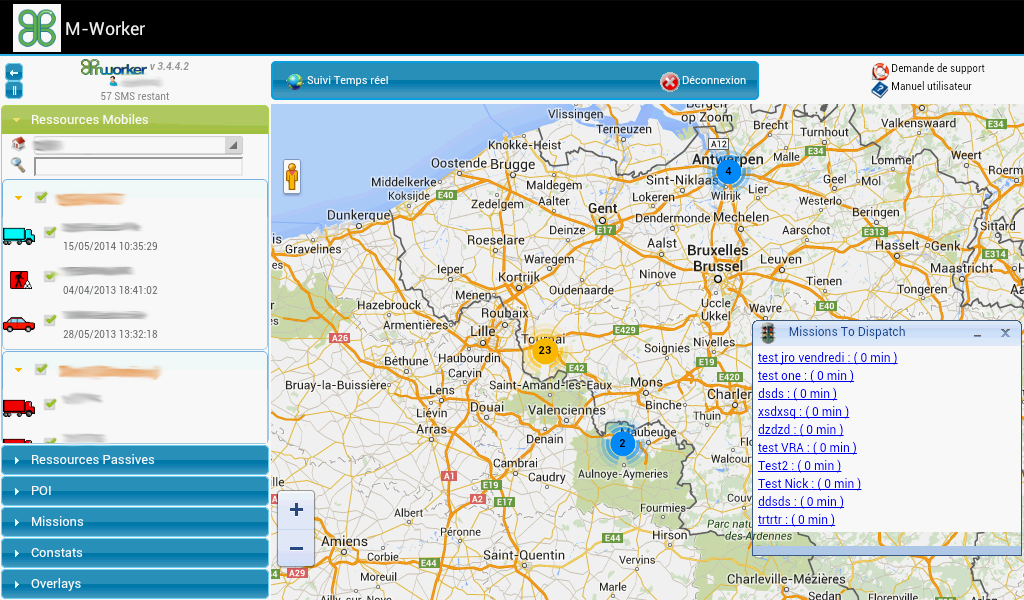1024x600 pixels.
Task: Open mission xsdxsq
Action: [x=803, y=412]
